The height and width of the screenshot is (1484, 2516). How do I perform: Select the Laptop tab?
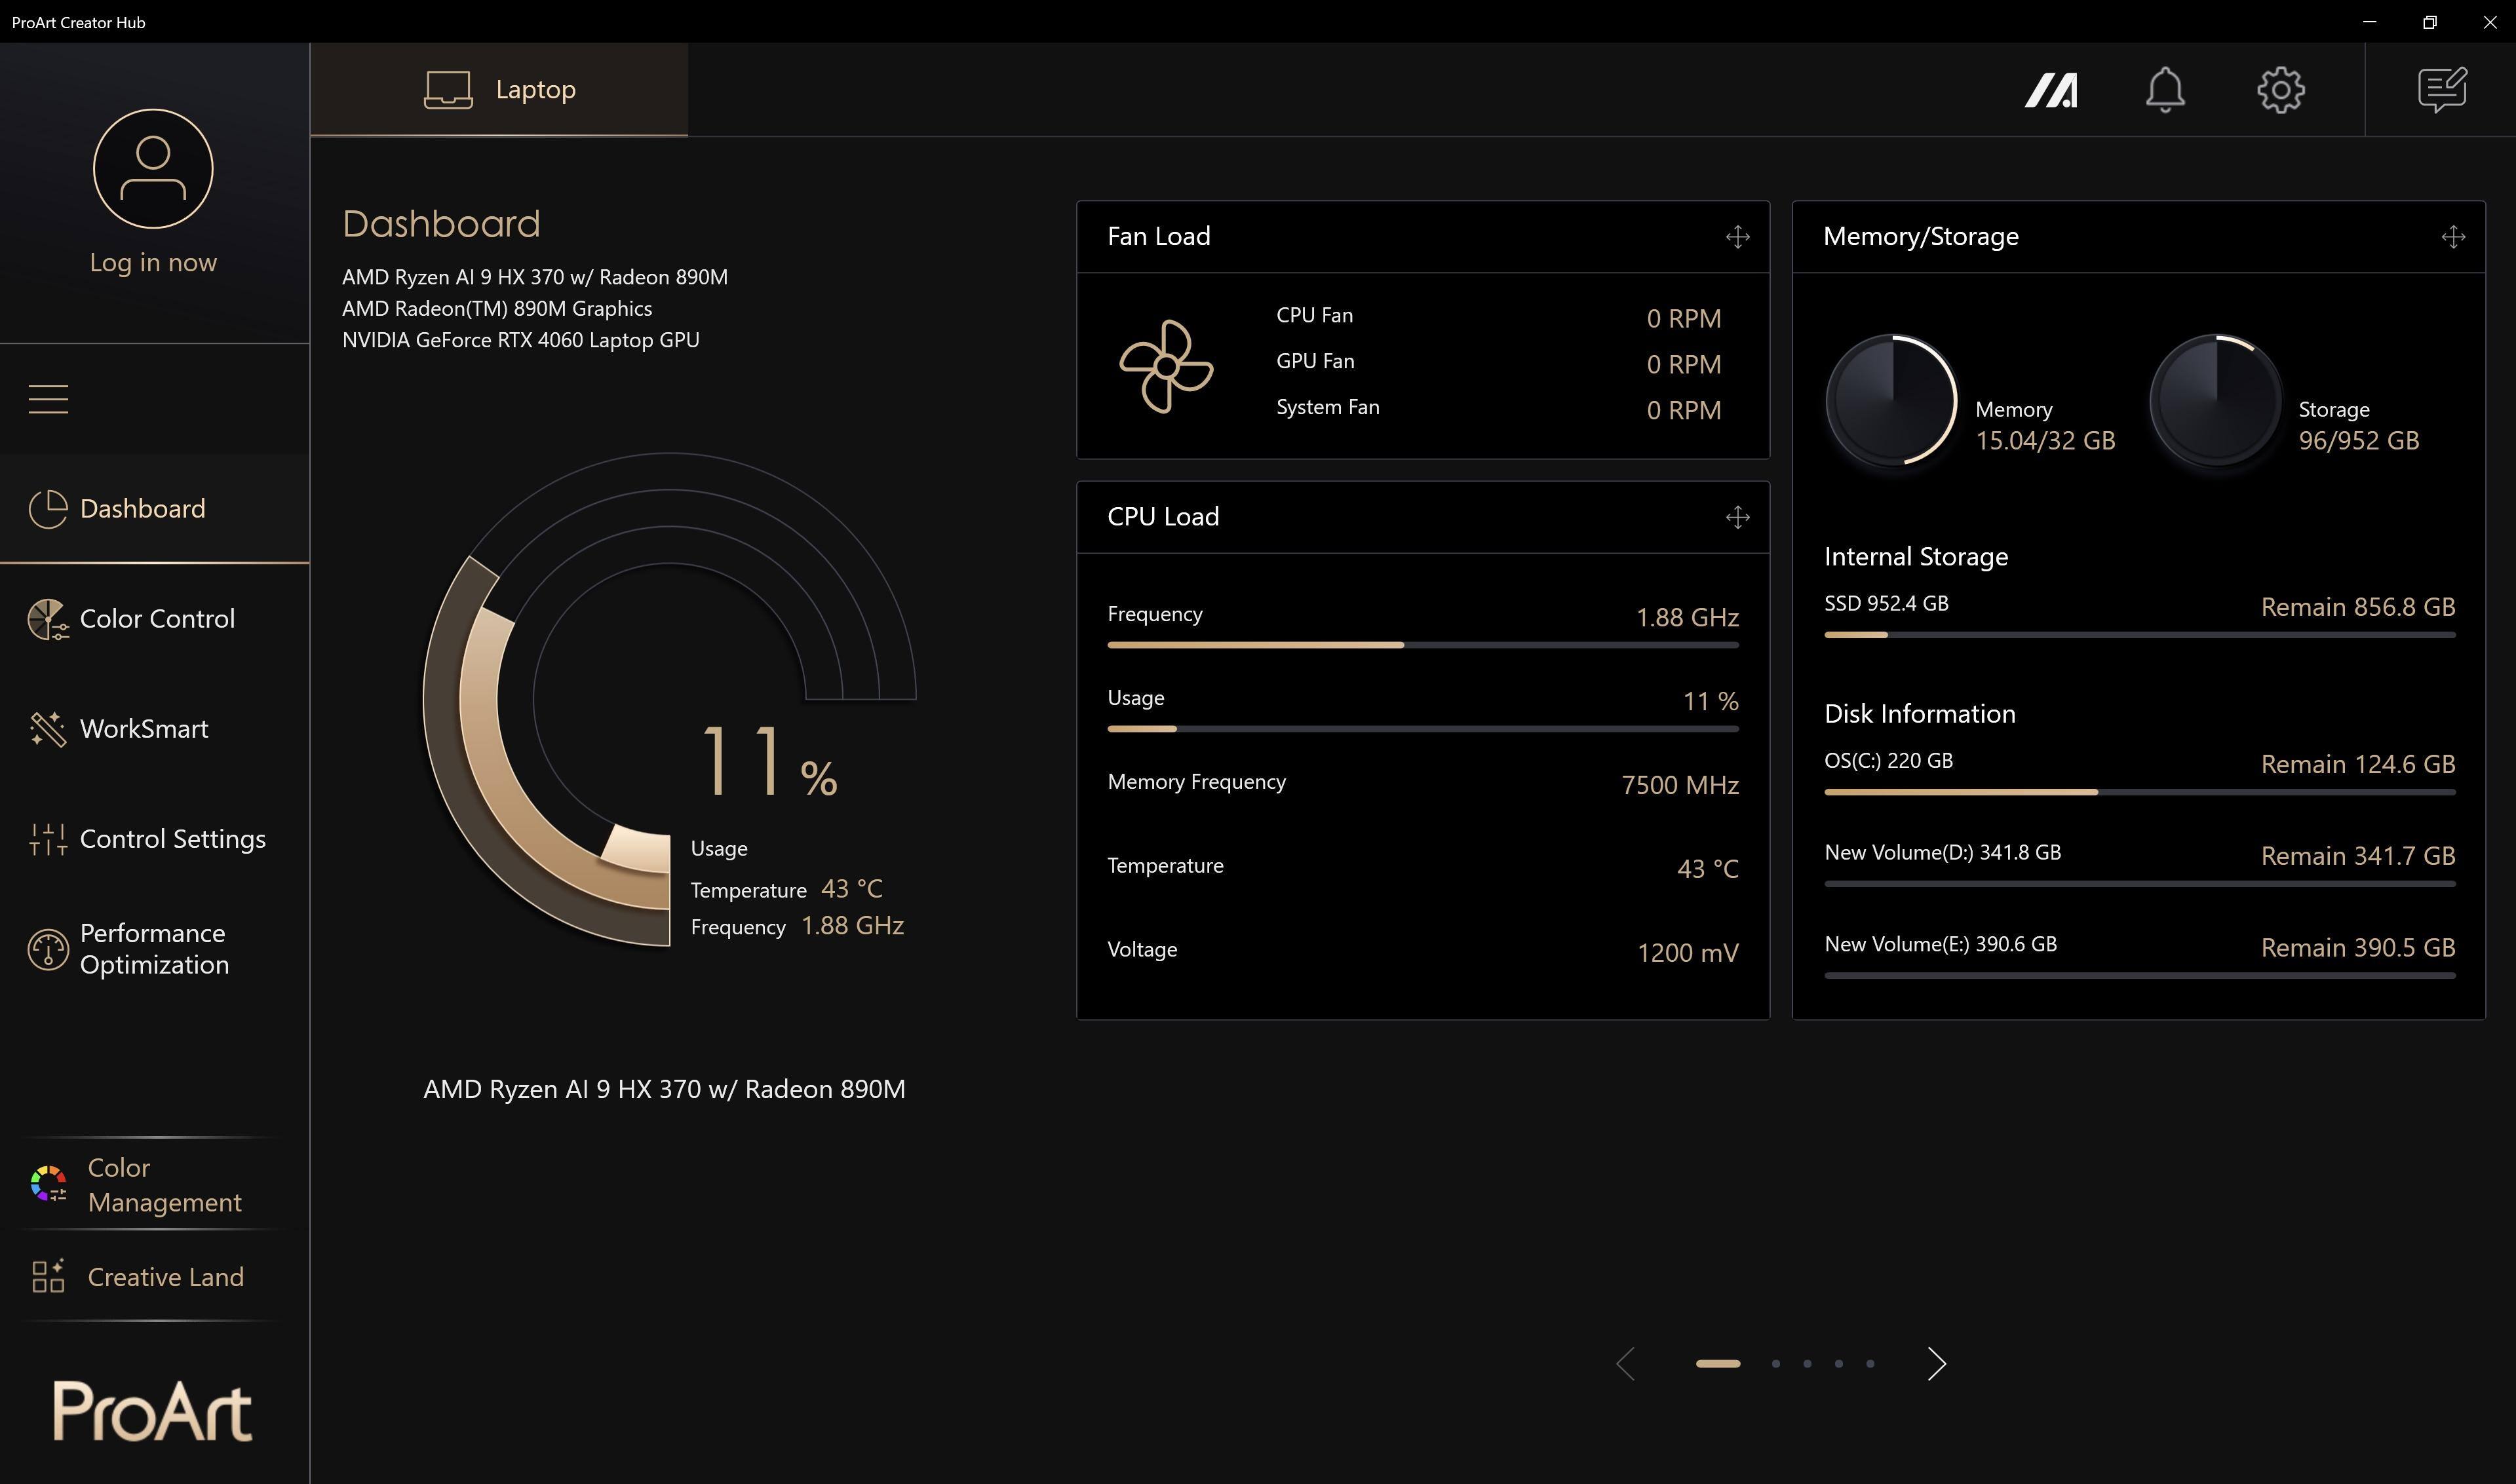[x=499, y=90]
